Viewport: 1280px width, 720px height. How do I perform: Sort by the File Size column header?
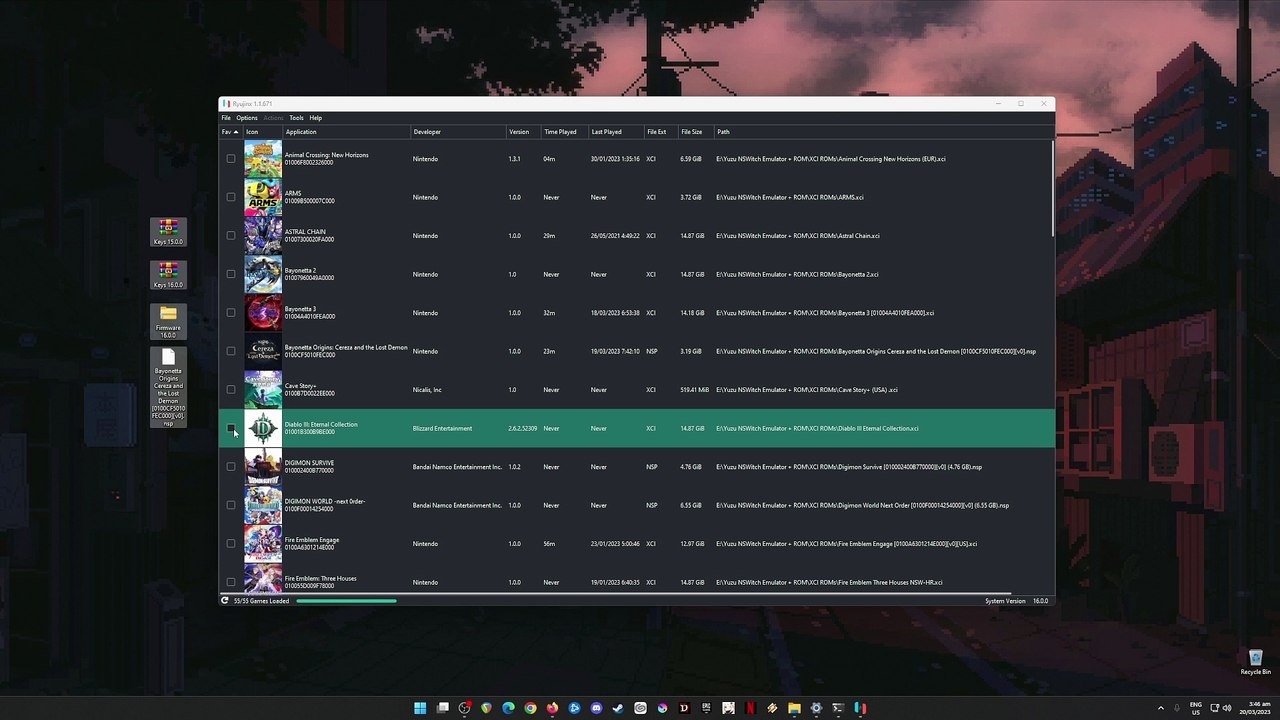click(x=695, y=132)
